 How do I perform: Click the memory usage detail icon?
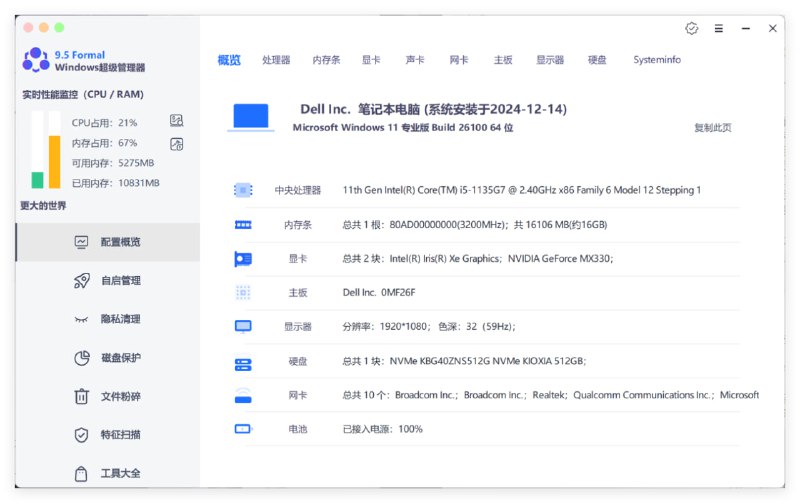pyautogui.click(x=177, y=144)
